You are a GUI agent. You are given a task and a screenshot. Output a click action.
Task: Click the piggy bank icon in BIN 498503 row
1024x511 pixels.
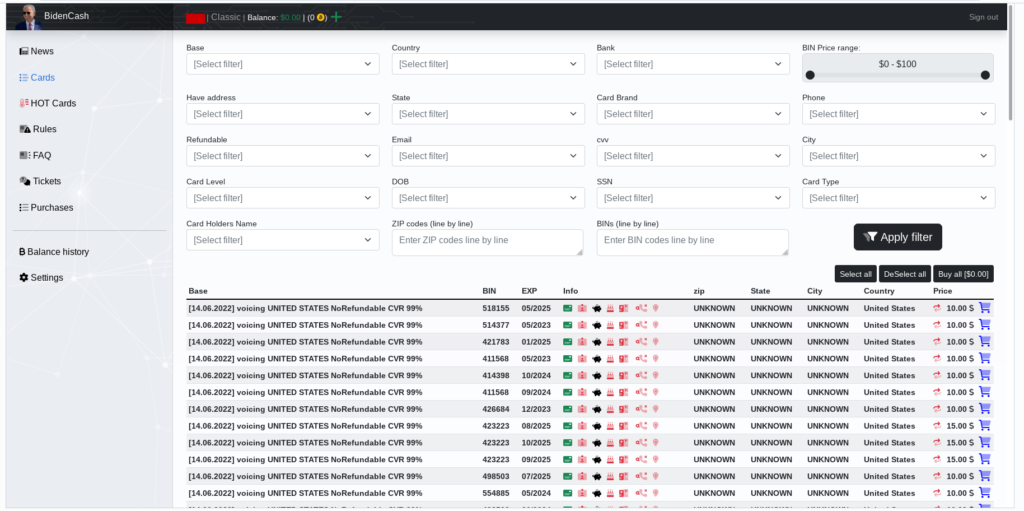coord(596,476)
